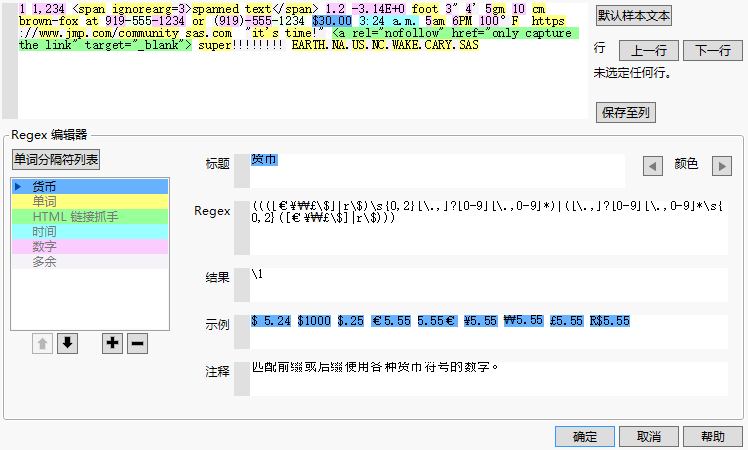748x450 pixels.
Task: Click the 标题 title input field
Action: pyautogui.click(x=437, y=170)
